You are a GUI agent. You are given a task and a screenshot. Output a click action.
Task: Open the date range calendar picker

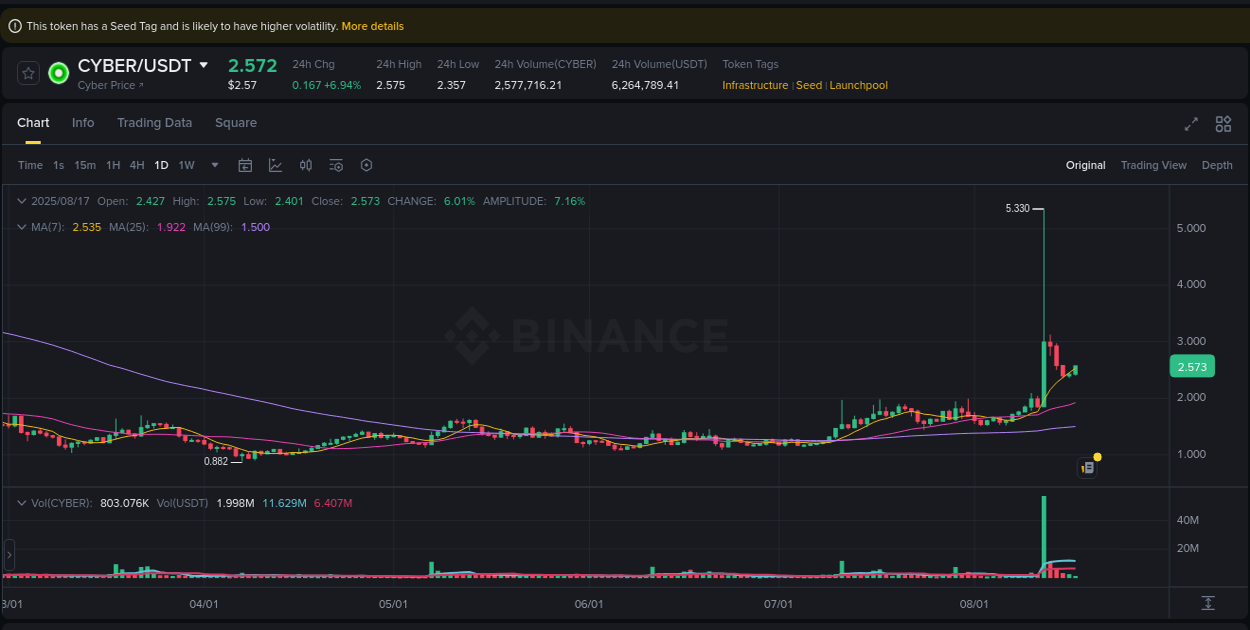tap(245, 165)
